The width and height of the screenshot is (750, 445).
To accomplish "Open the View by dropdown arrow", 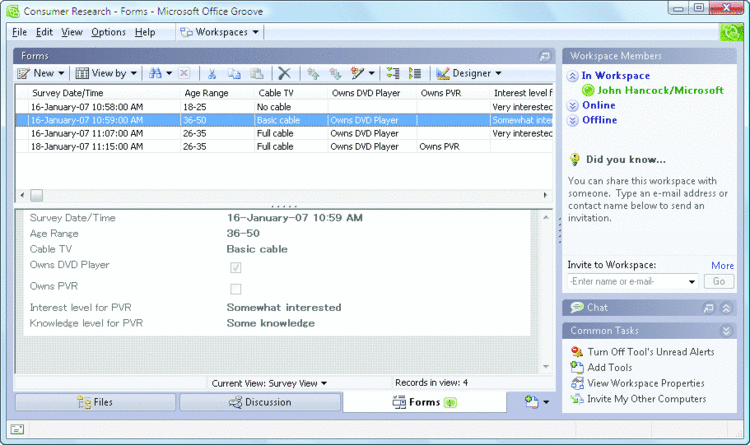I will (133, 73).
